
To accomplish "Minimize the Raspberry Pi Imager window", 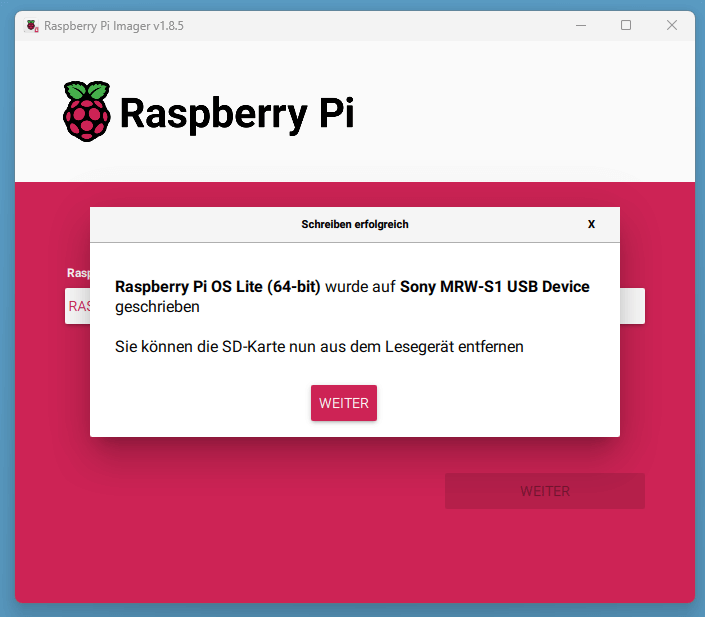I will click(581, 26).
